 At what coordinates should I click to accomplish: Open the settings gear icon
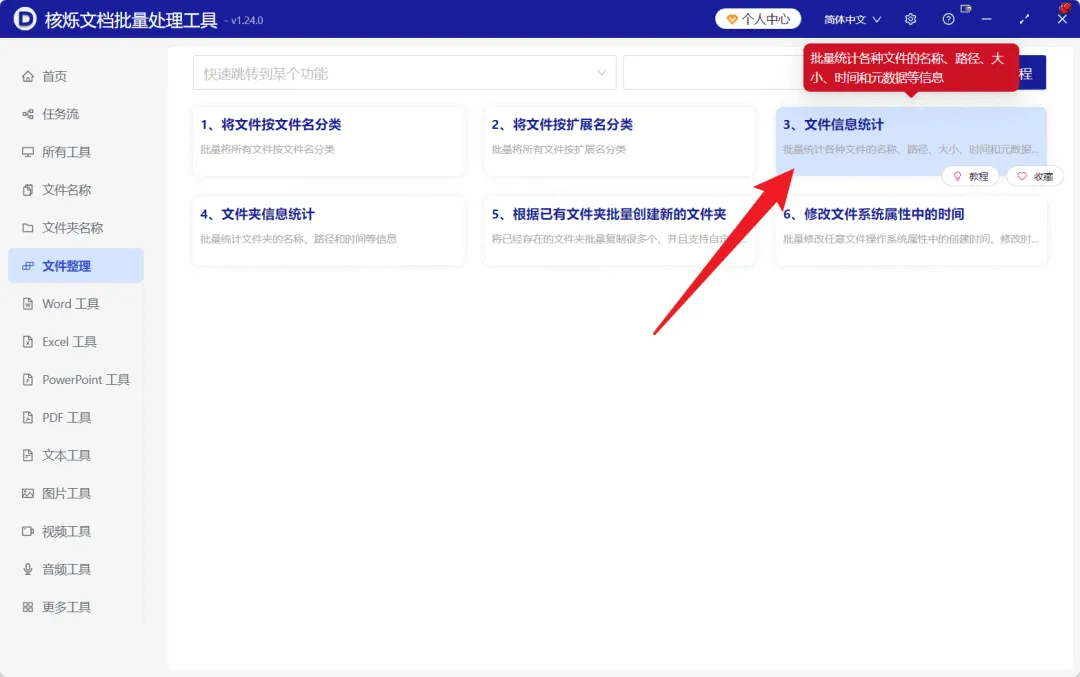911,19
